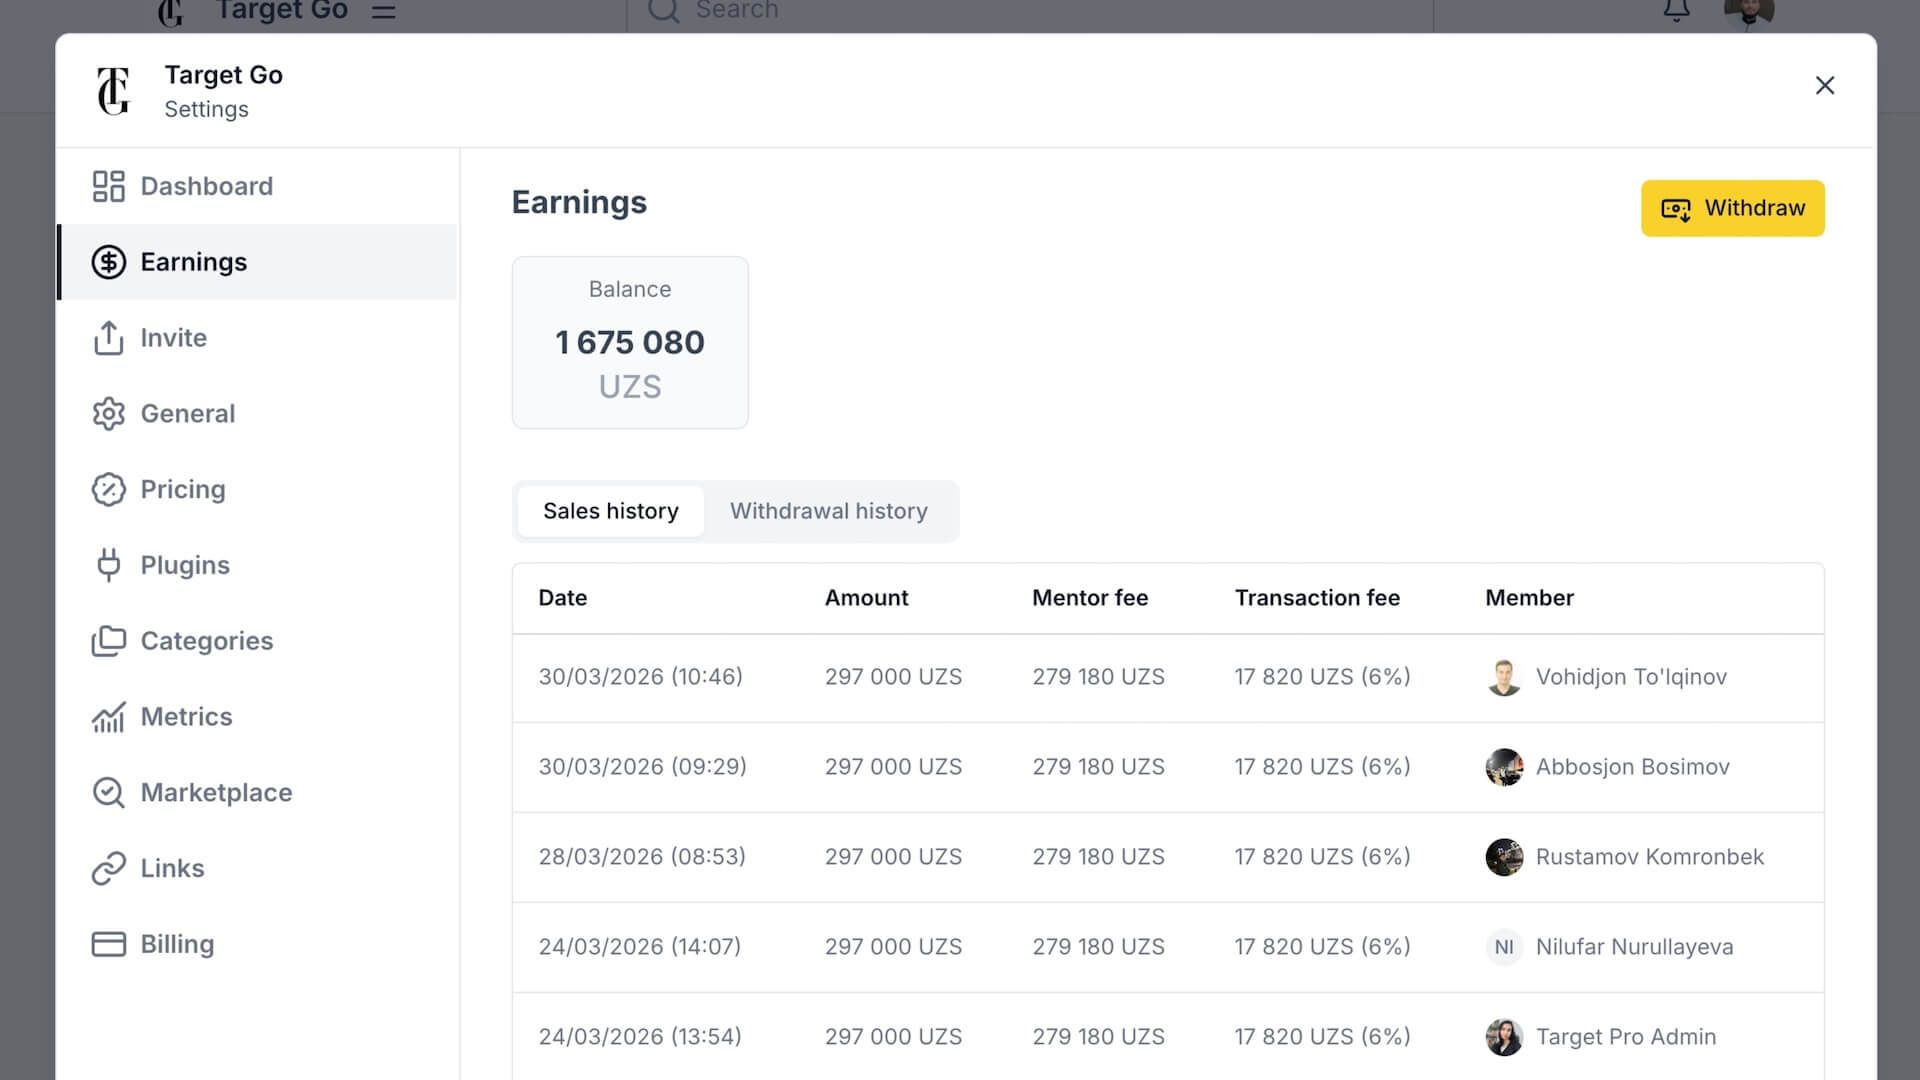Click member name Vohidjon To'lqinov
Viewport: 1920px width, 1080px height.
[x=1631, y=677]
